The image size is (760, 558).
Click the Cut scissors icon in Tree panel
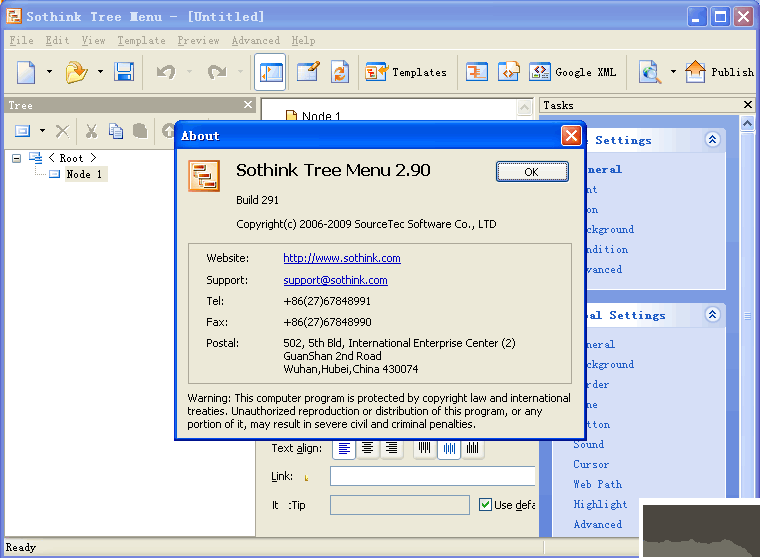coord(91,131)
